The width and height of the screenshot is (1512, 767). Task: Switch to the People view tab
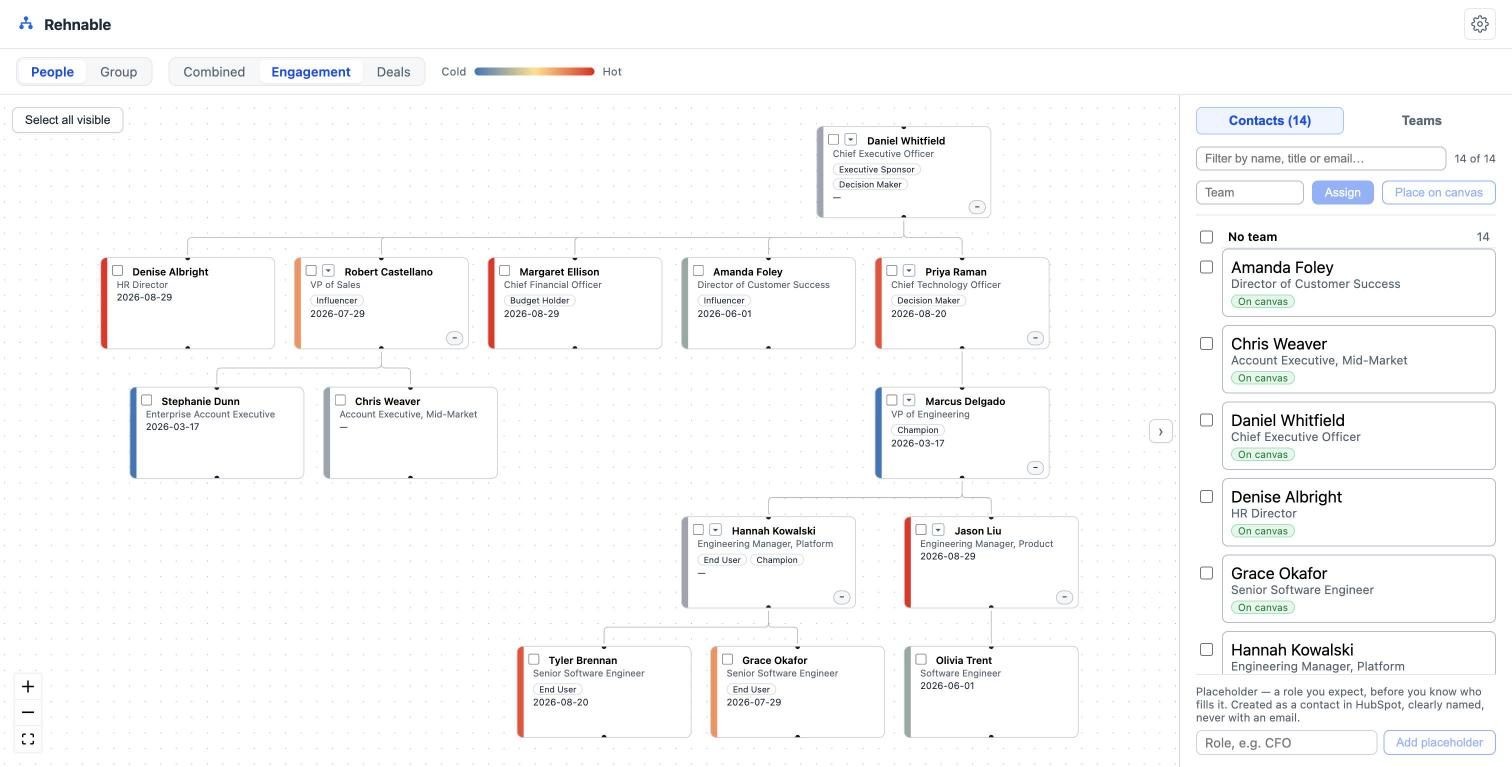coord(52,72)
